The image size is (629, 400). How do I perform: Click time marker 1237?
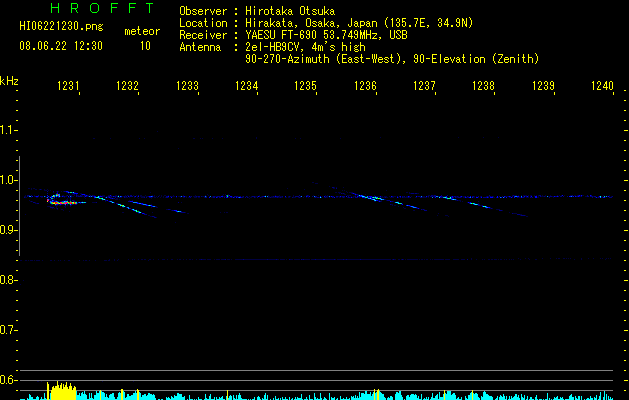coord(424,86)
